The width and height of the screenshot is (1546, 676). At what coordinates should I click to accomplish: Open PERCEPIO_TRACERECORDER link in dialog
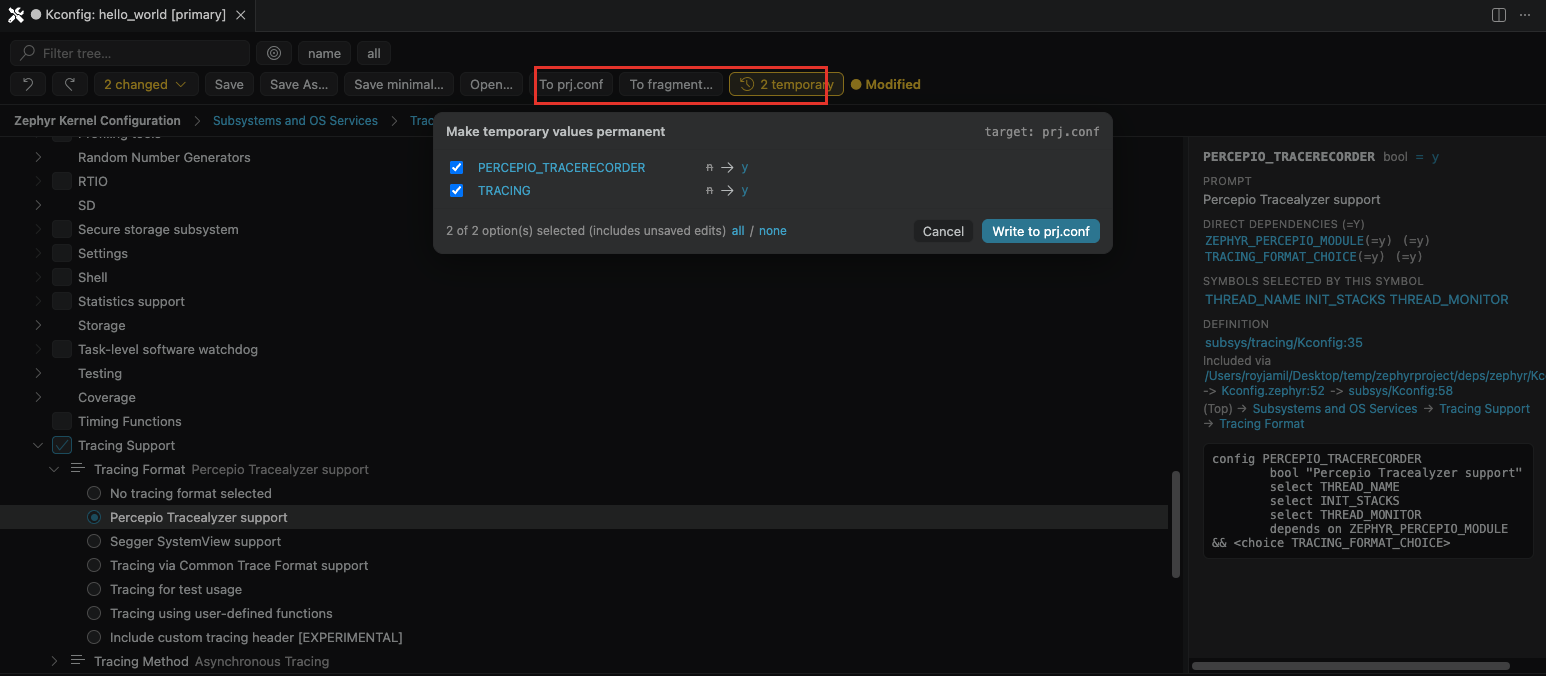(561, 167)
